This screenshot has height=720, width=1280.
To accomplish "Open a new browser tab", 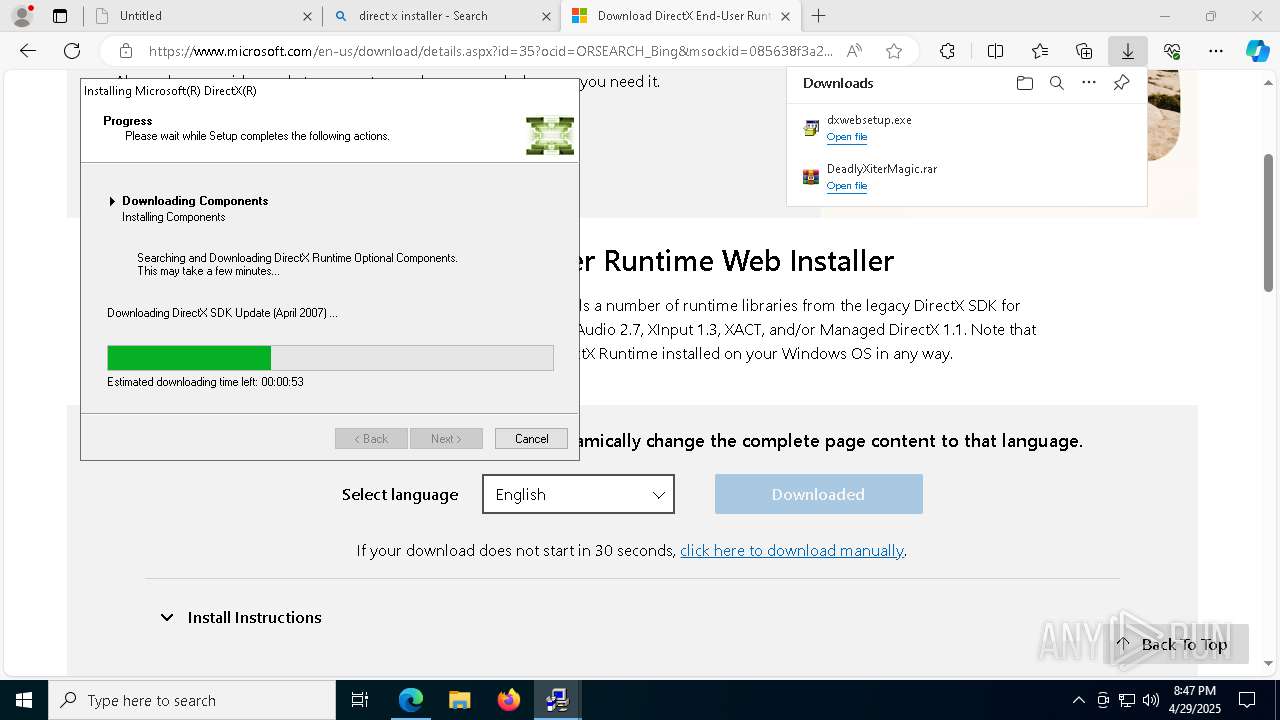I will [x=819, y=16].
